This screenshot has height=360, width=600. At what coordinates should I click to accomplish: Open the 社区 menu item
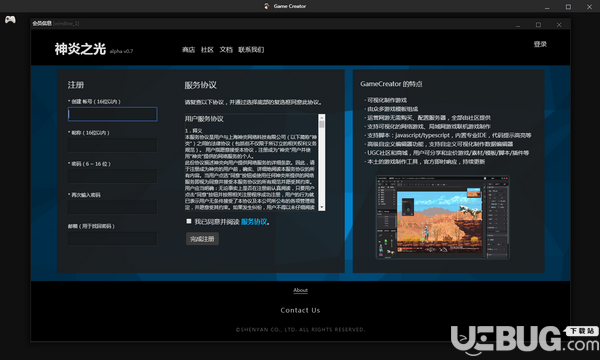(207, 50)
